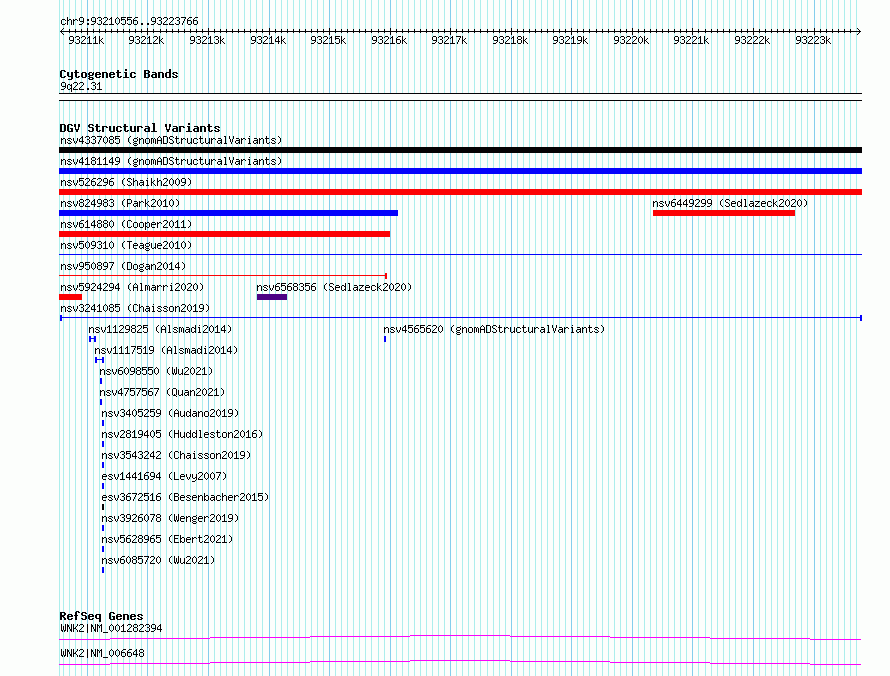
Task: Click the red nsv526296 Shaikh2009 bar
Action: point(460,192)
